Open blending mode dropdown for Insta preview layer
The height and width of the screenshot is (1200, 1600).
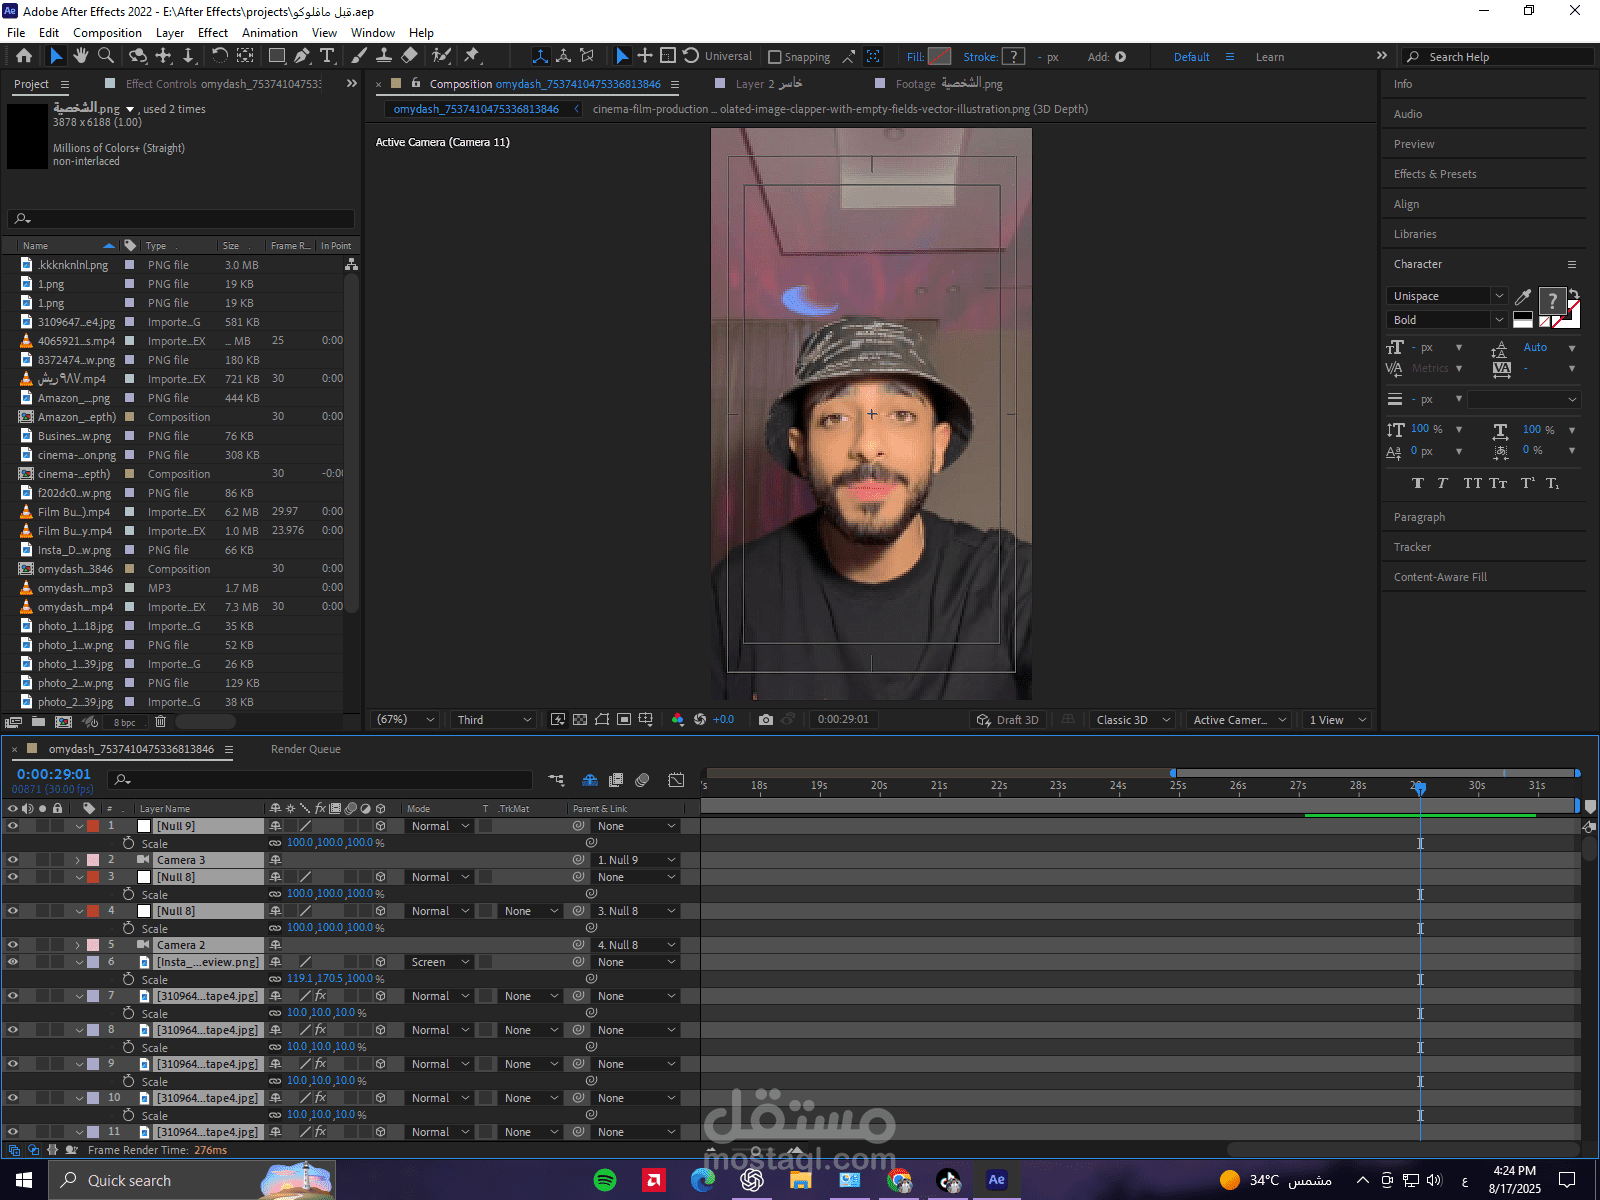pyautogui.click(x=440, y=962)
